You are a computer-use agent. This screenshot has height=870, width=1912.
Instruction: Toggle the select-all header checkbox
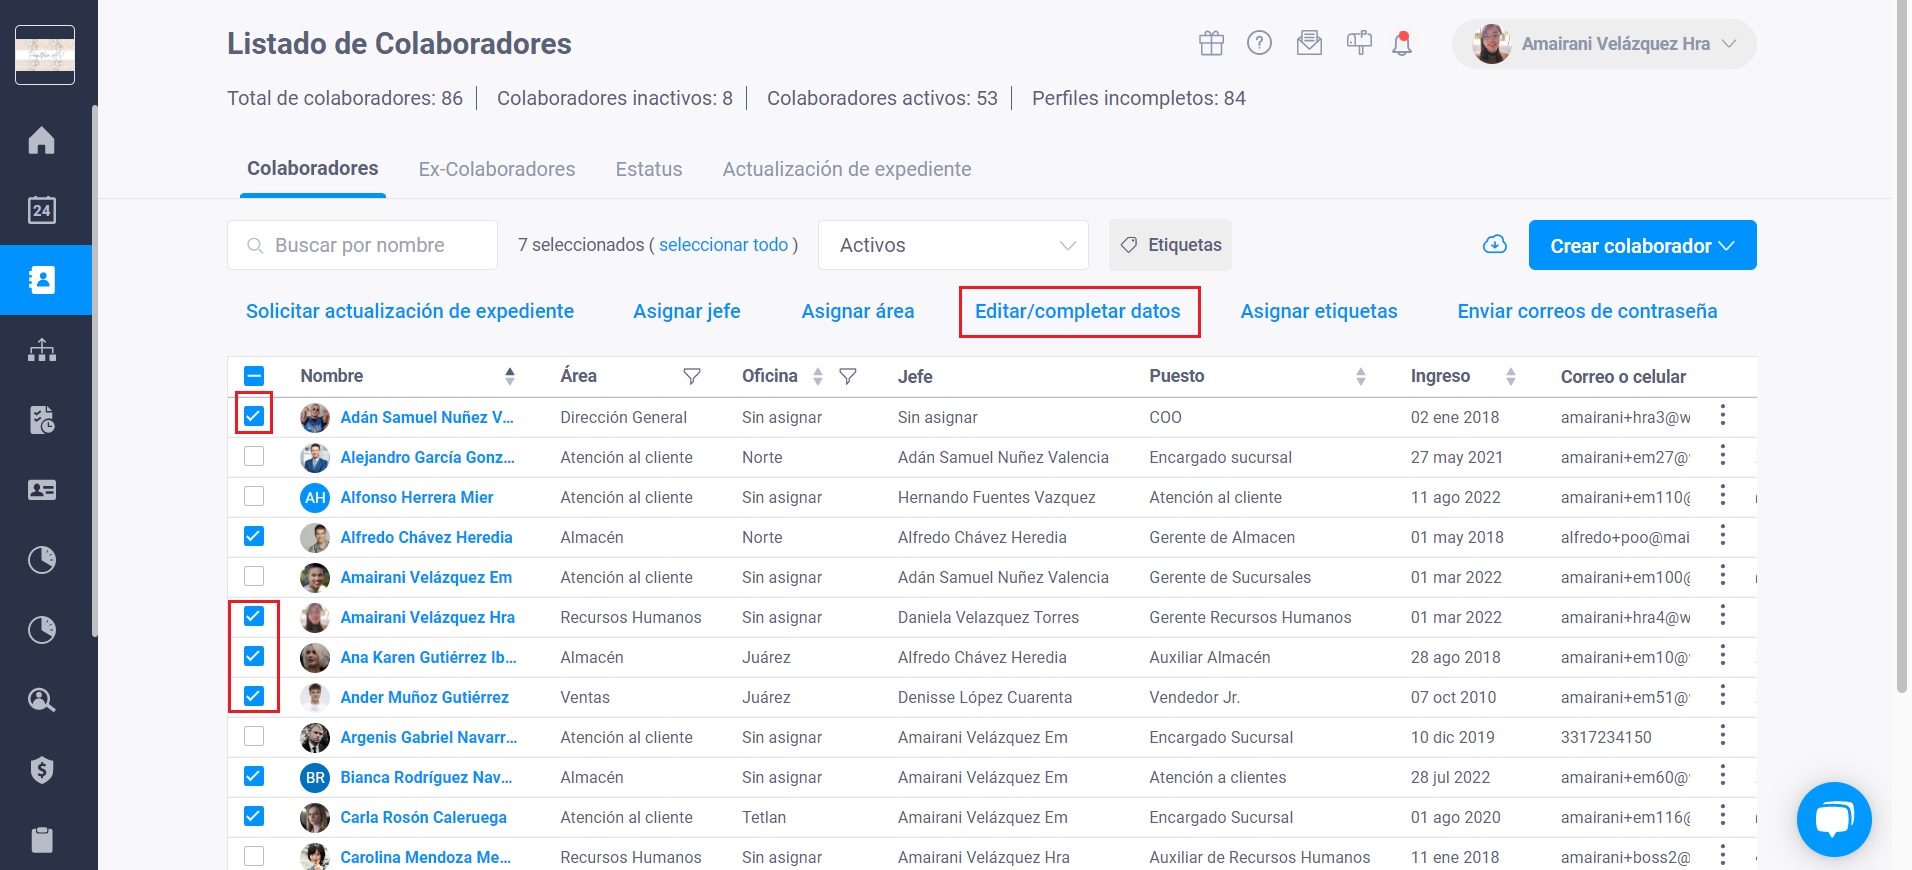254,377
